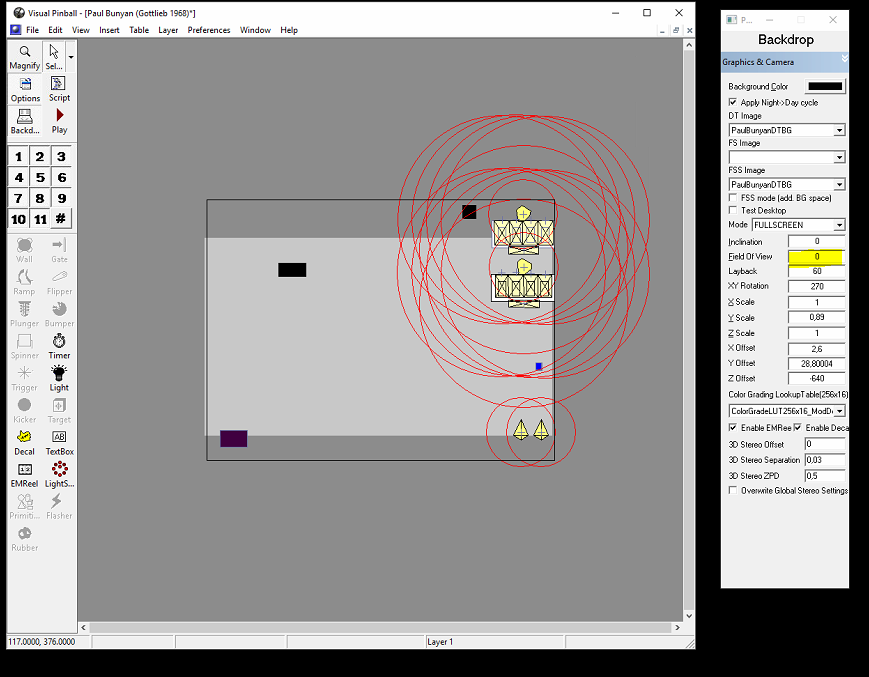The height and width of the screenshot is (677, 869).
Task: Open the Script editor
Action: coord(59,90)
